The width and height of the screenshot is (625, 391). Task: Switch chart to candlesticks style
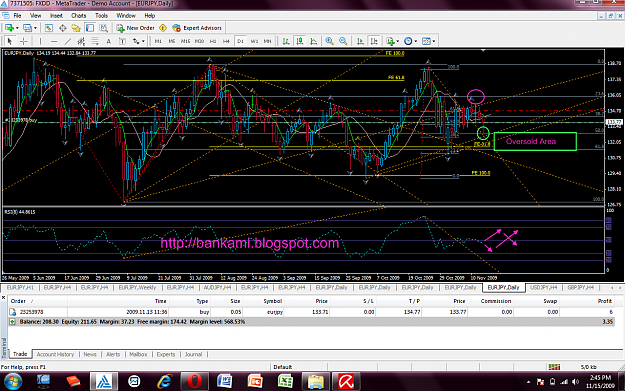pos(300,41)
